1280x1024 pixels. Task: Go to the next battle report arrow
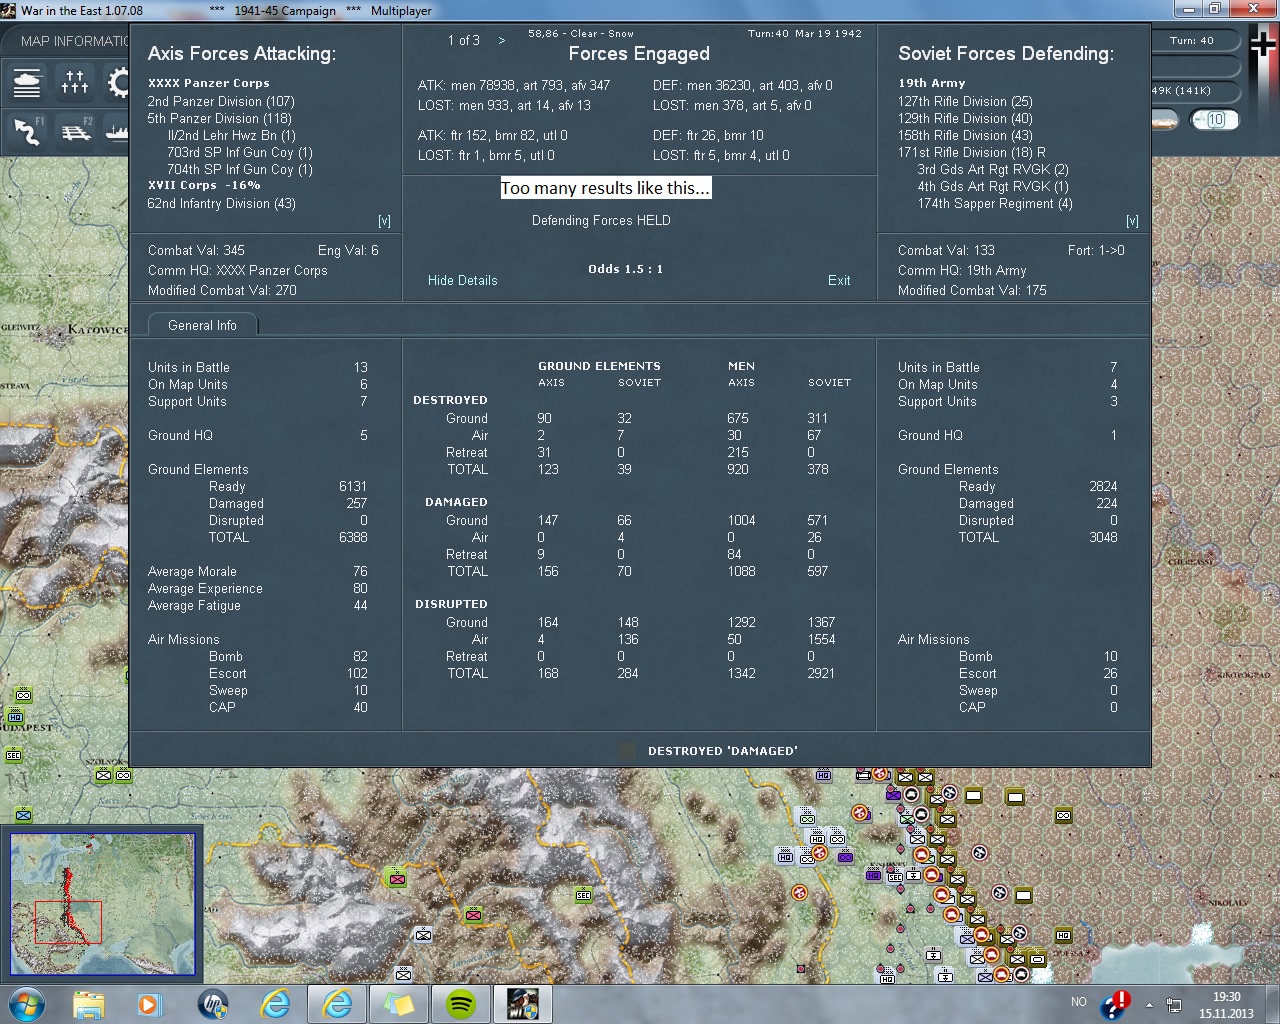pyautogui.click(x=502, y=41)
